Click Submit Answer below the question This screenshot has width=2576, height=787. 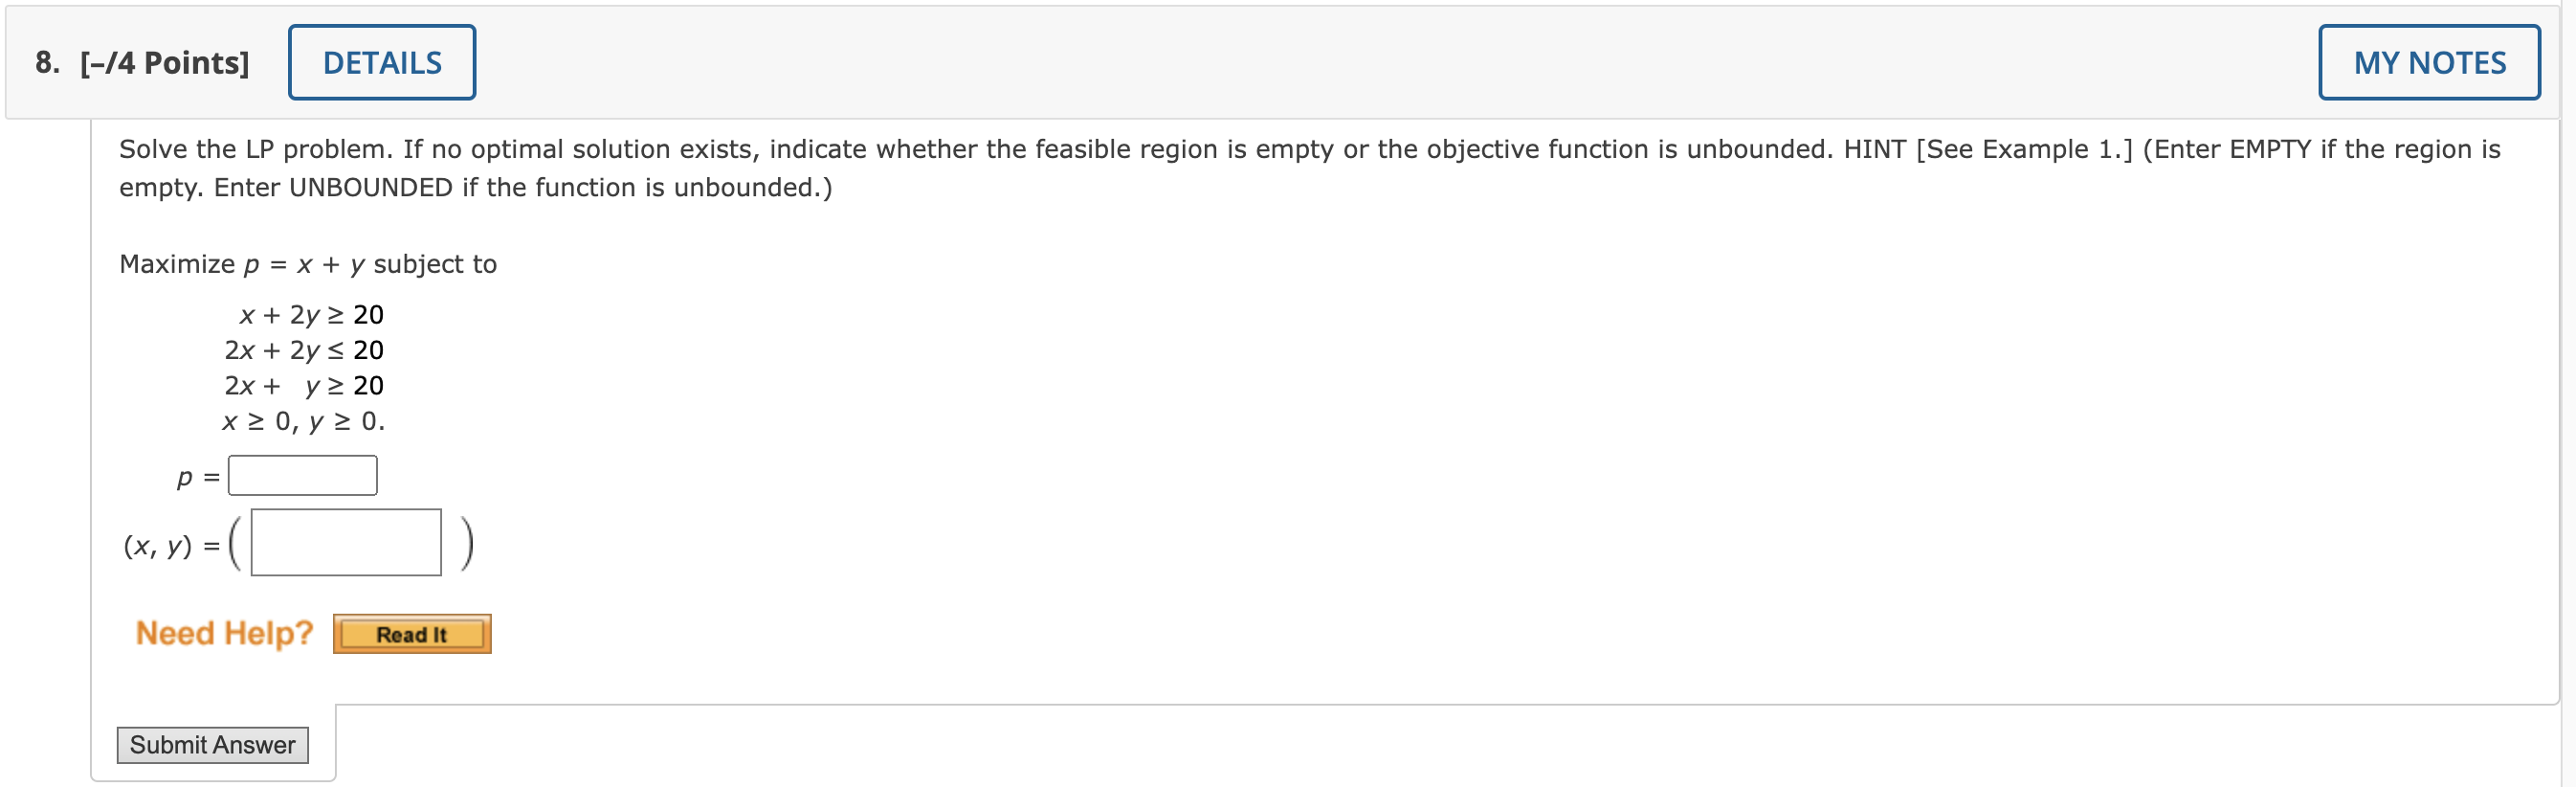(212, 744)
